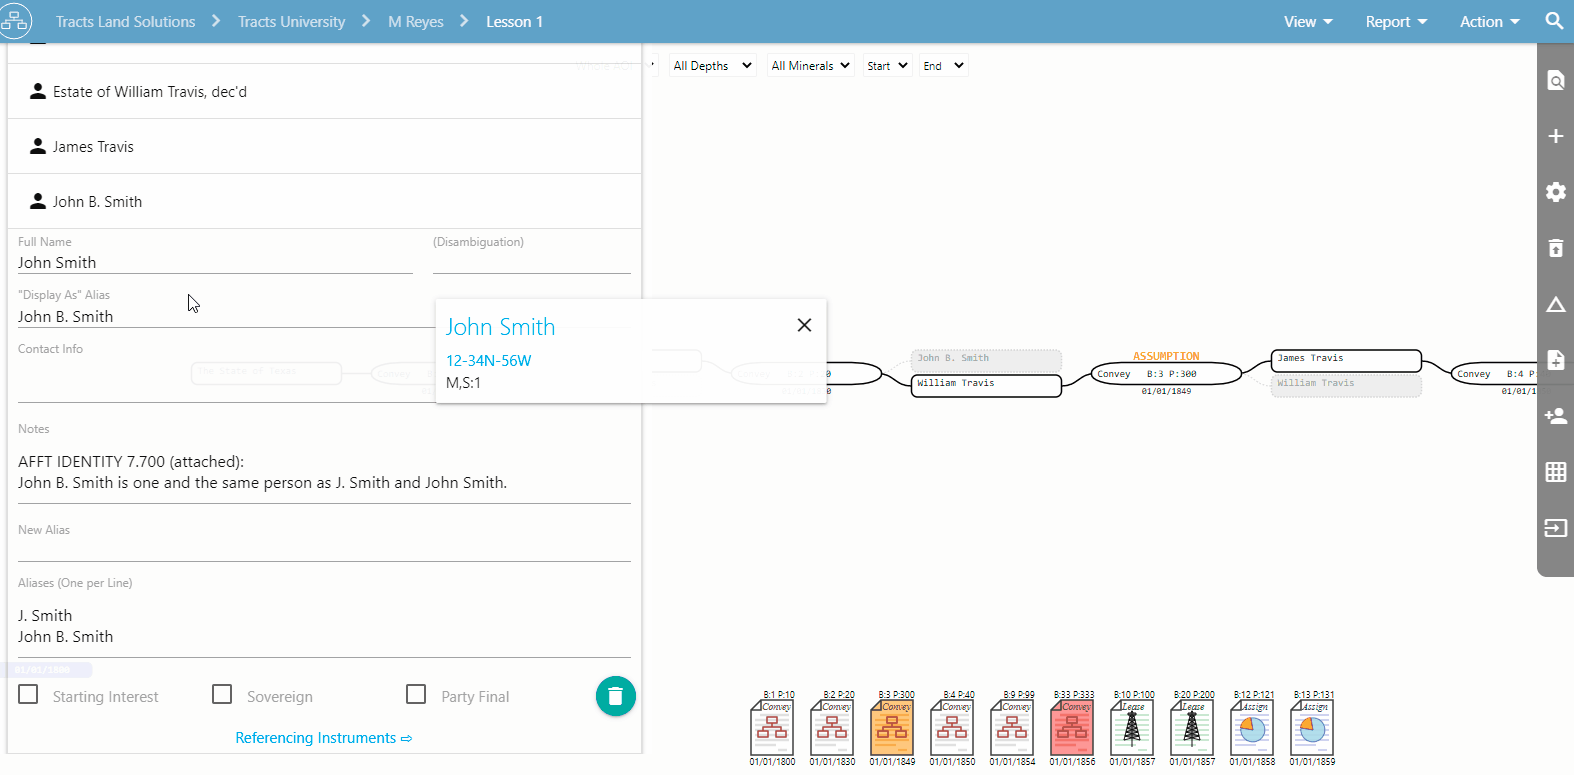Open the Start date dropdown

887,66
